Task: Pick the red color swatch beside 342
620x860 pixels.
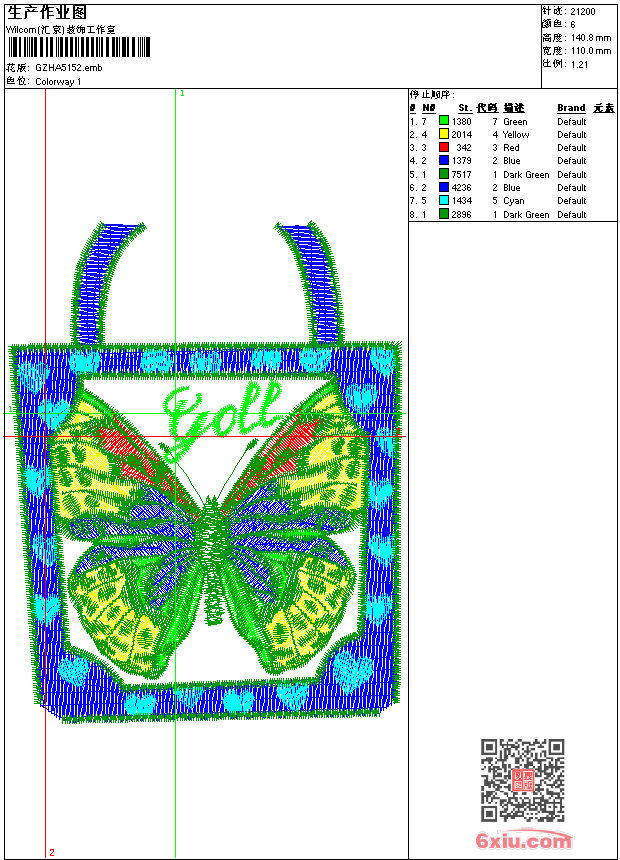Action: coord(444,147)
